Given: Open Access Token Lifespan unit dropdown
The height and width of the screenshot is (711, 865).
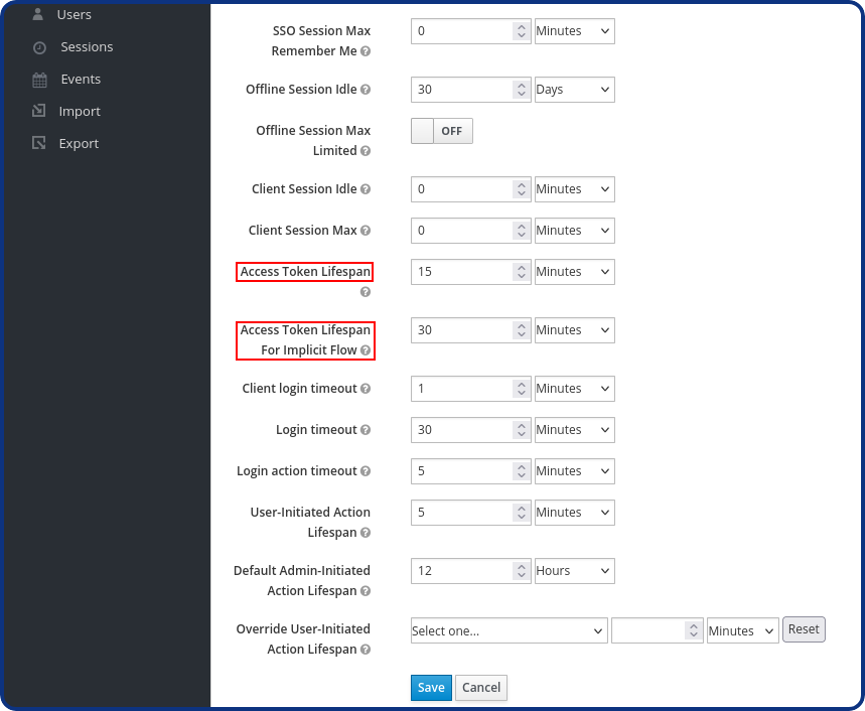Looking at the screenshot, I should (574, 271).
